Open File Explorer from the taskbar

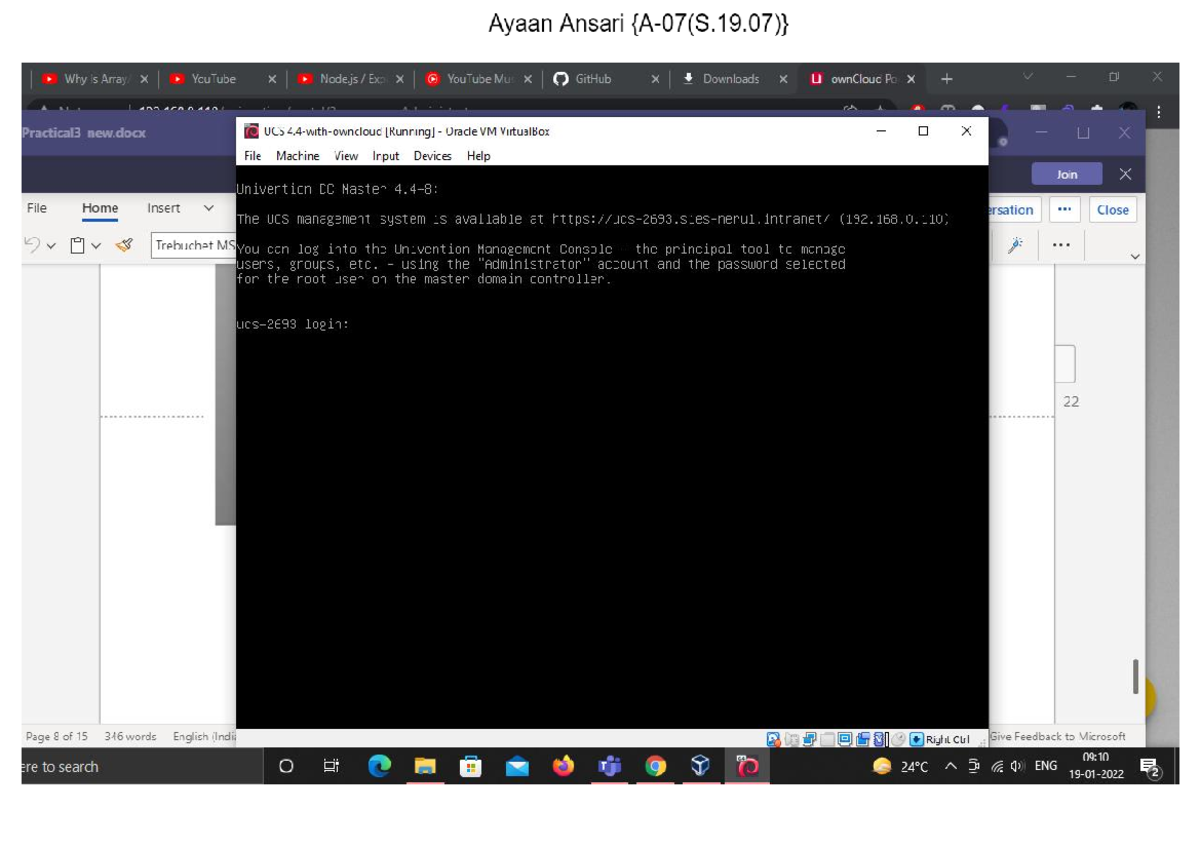tap(425, 767)
